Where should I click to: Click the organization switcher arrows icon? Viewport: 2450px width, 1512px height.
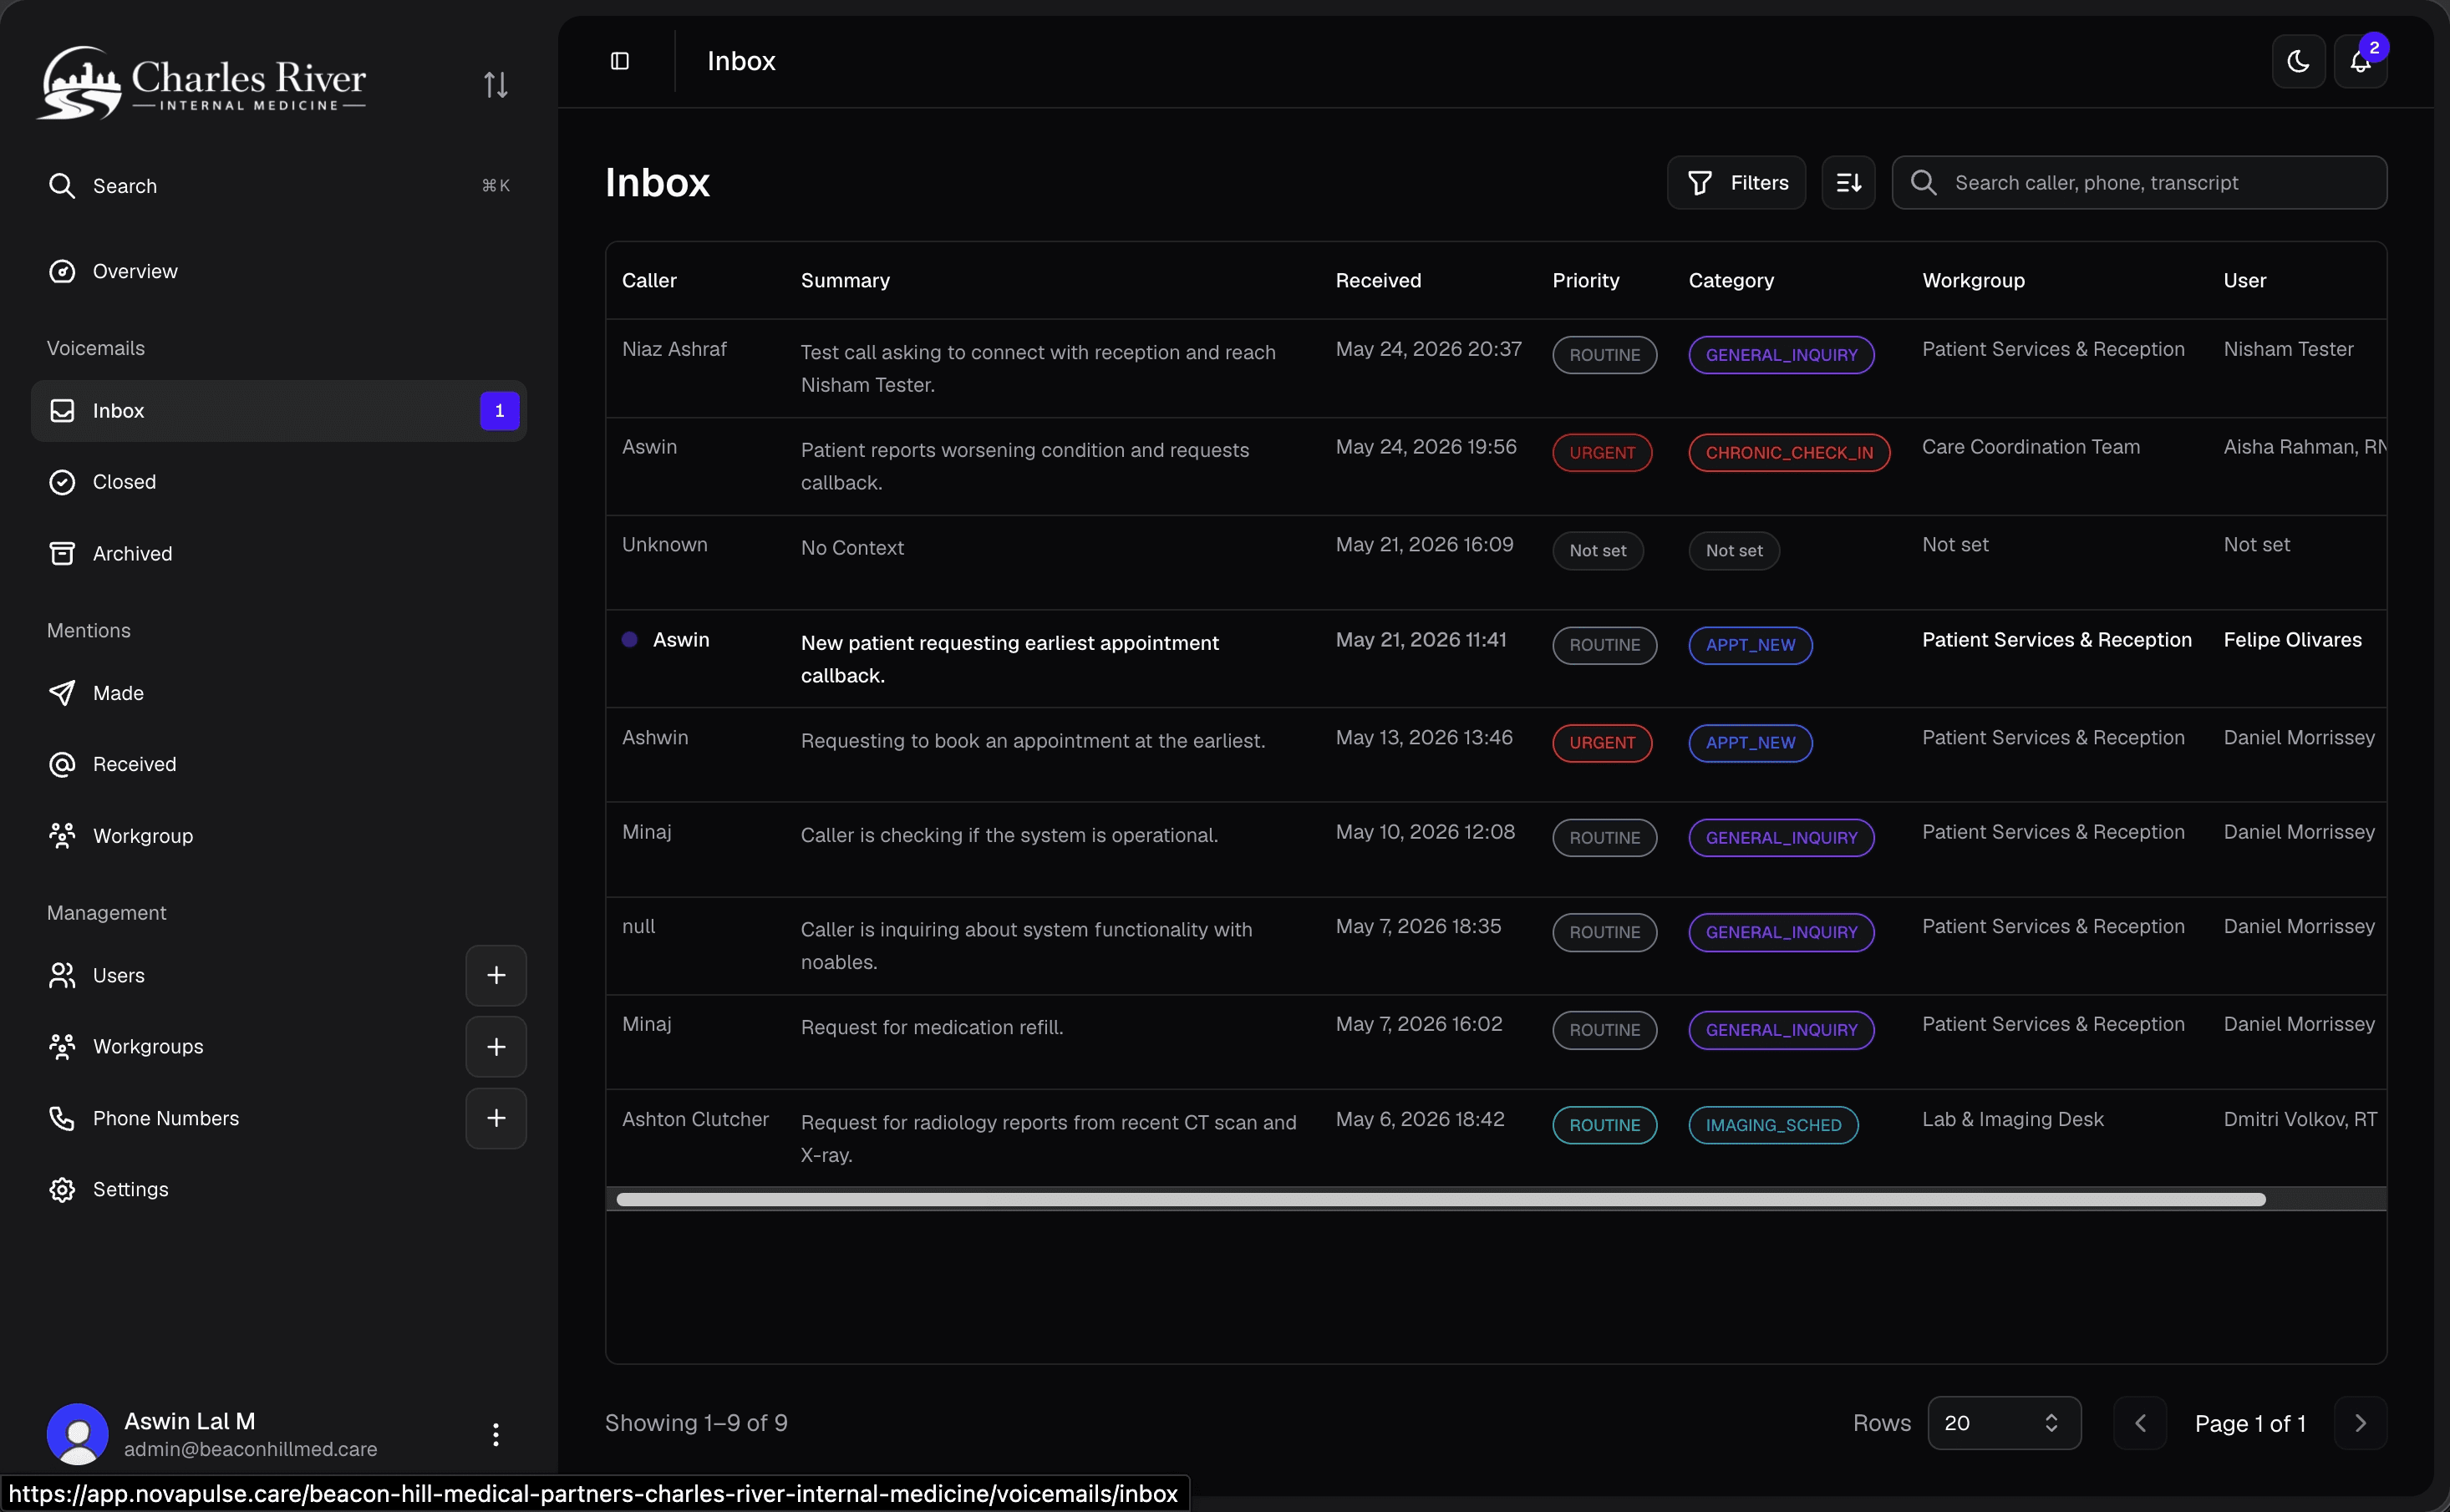[496, 84]
